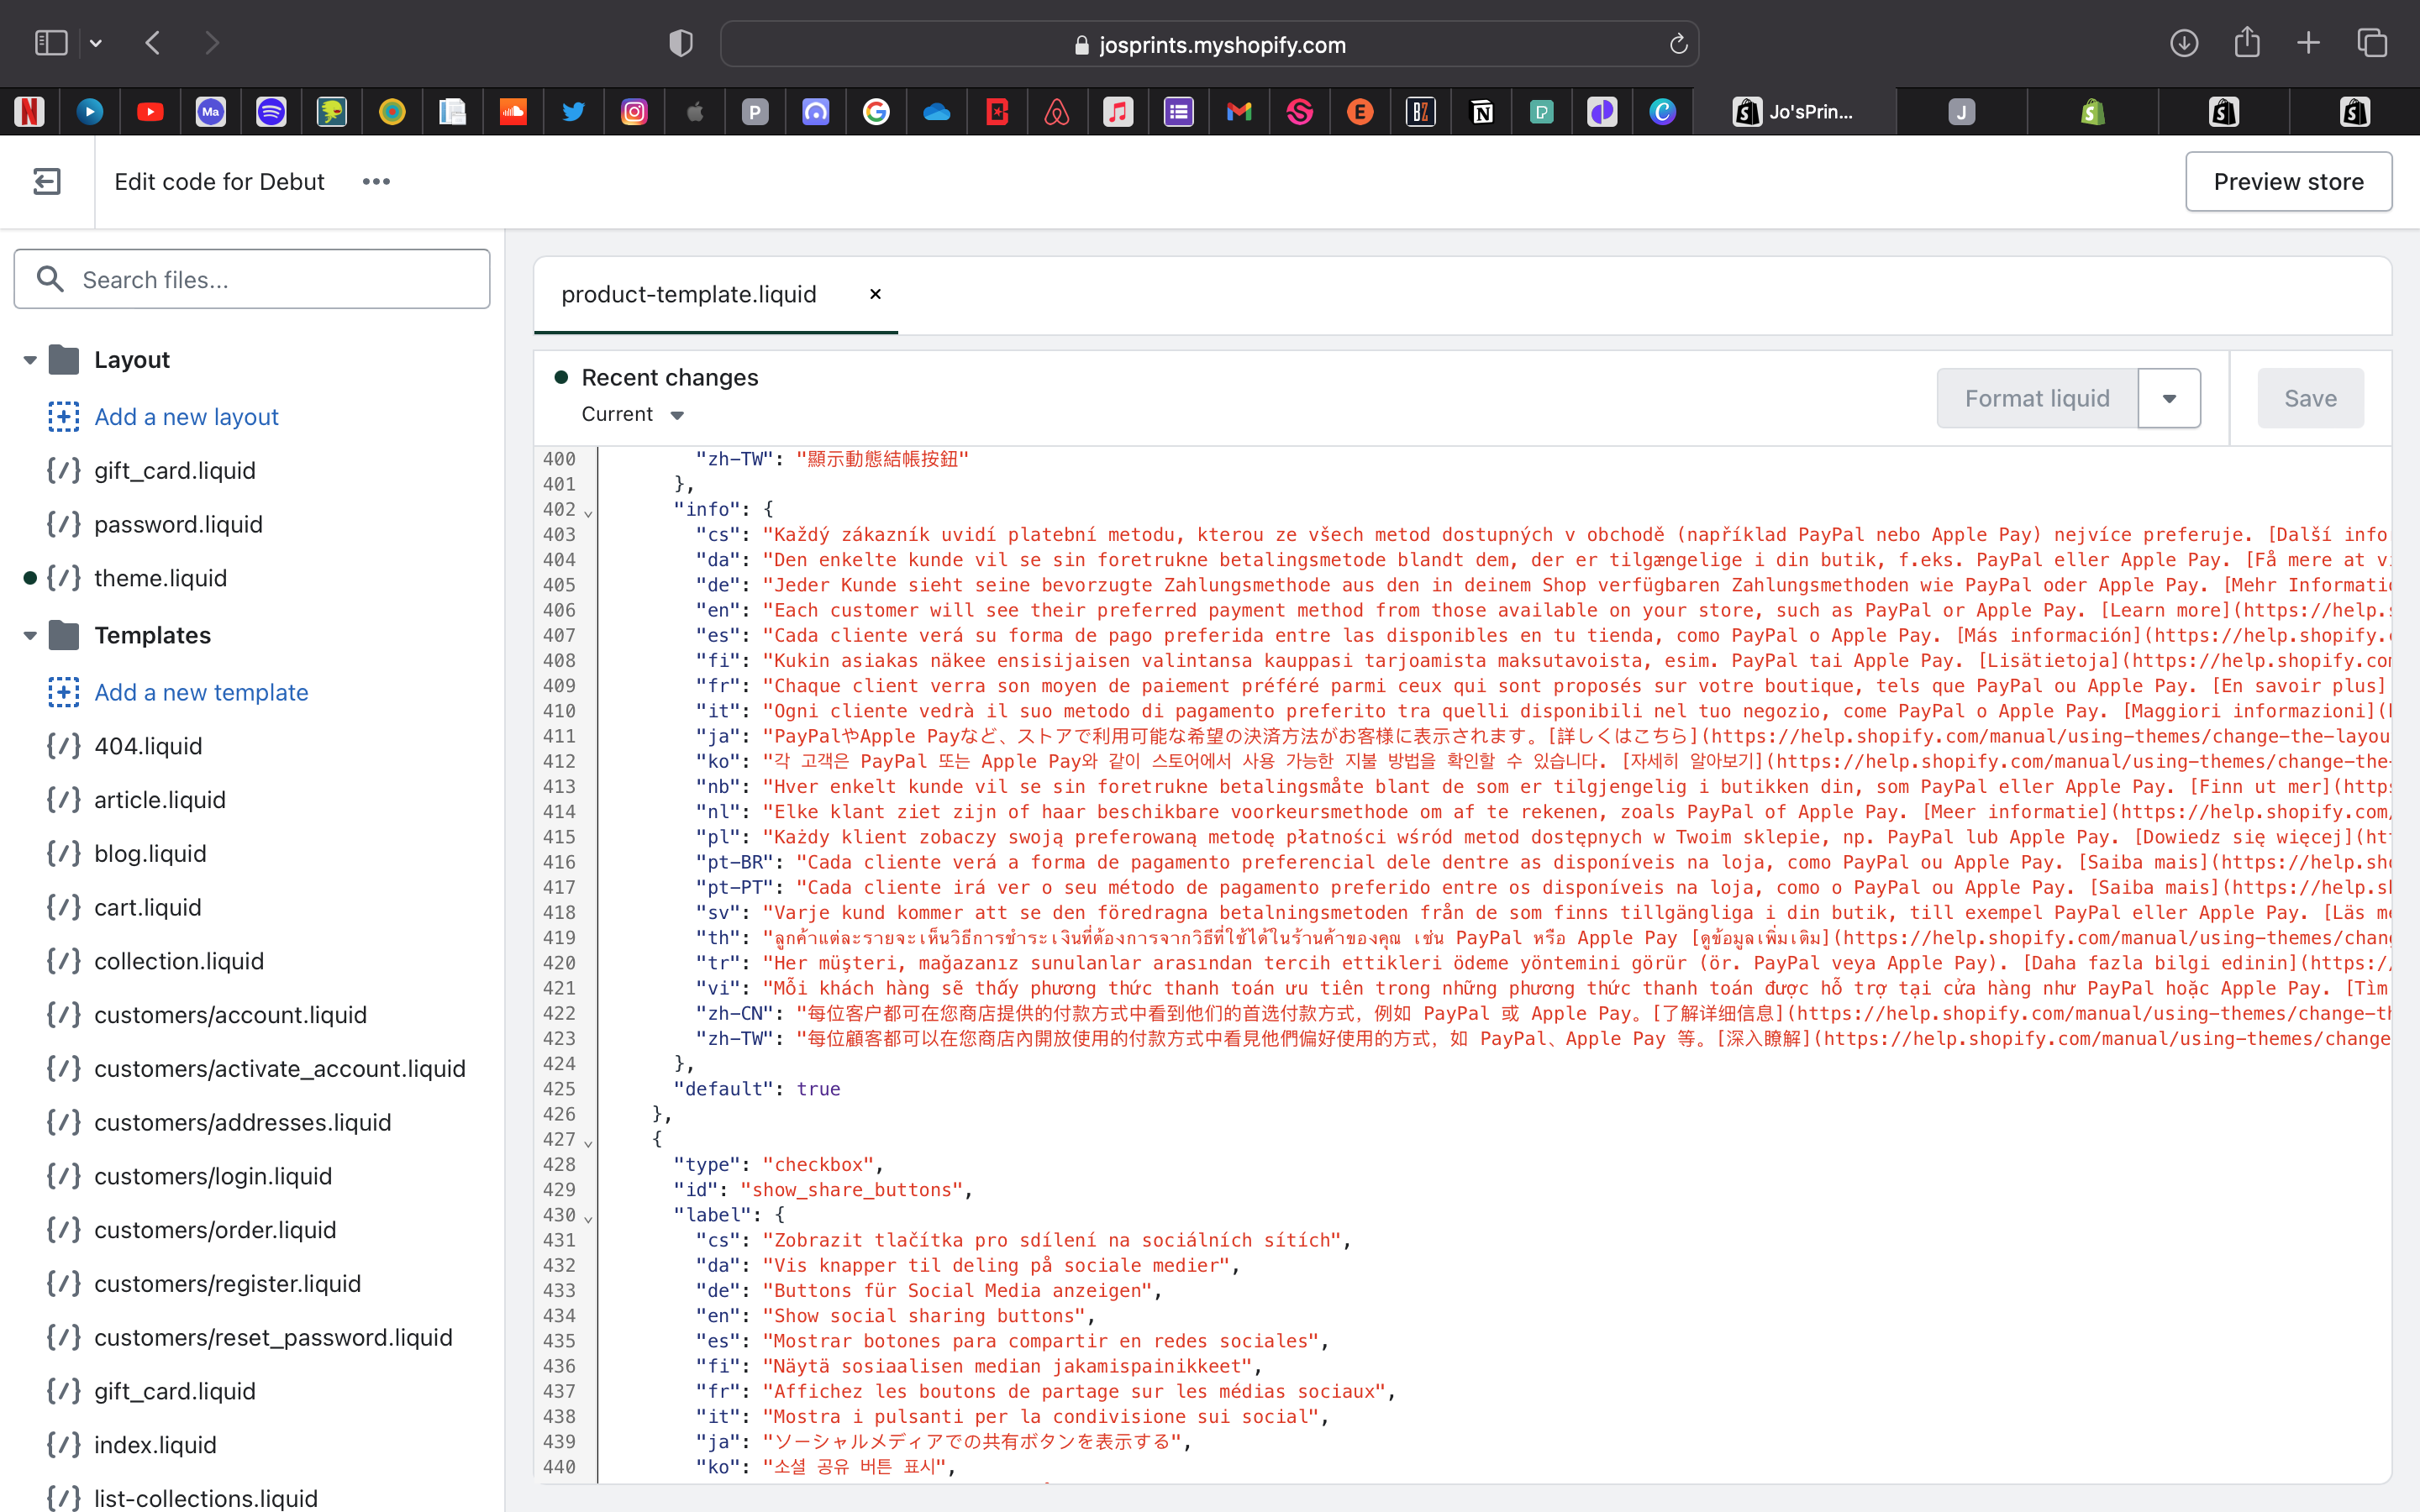This screenshot has height=1512, width=2420.
Task: Open Safari downloads icon
Action: pyautogui.click(x=2183, y=43)
